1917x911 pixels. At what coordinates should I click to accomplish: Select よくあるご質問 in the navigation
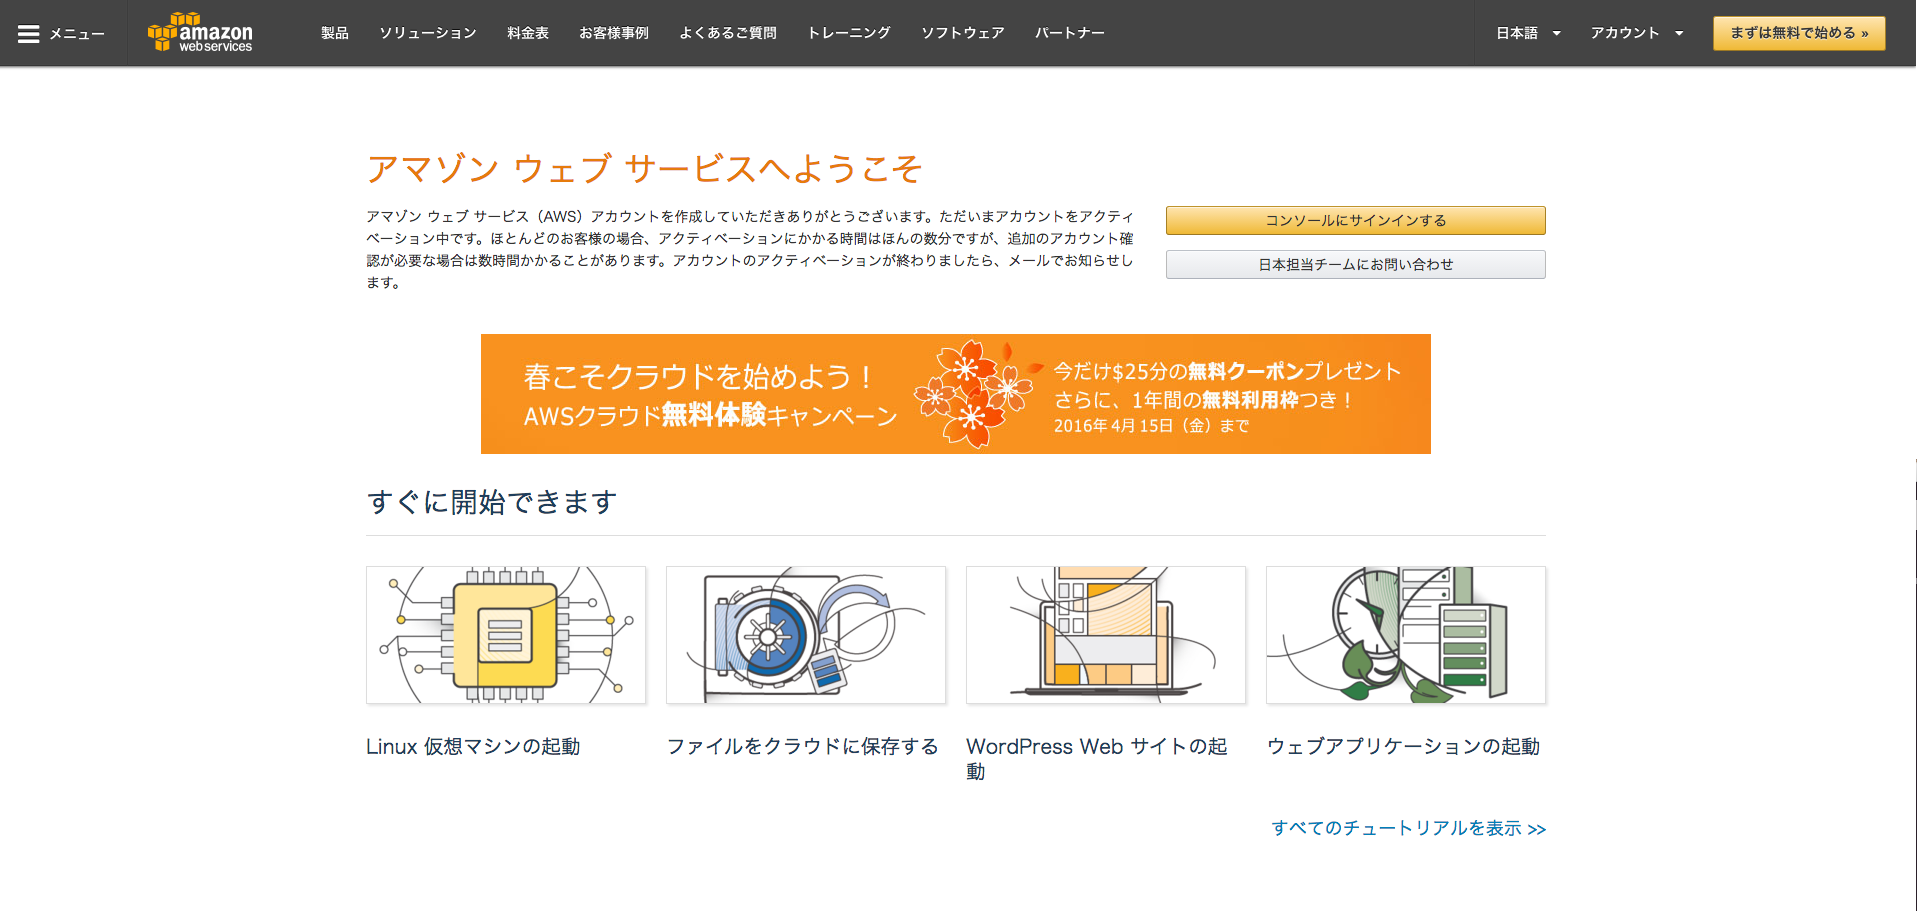pyautogui.click(x=727, y=32)
